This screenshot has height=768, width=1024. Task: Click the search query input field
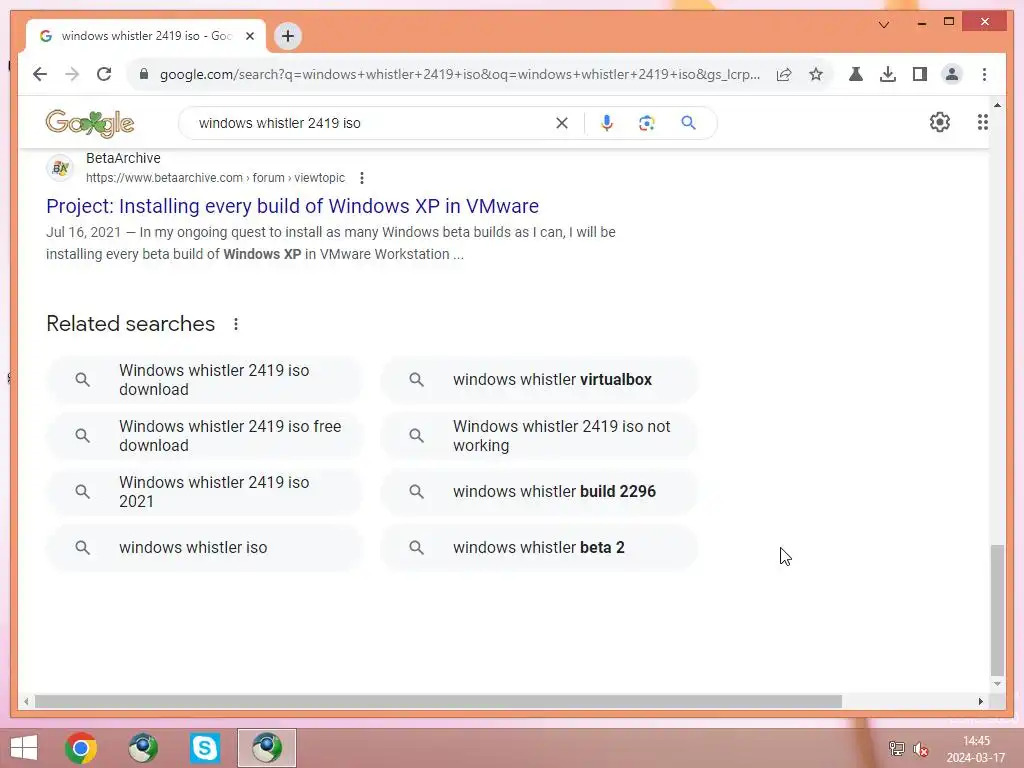click(372, 123)
